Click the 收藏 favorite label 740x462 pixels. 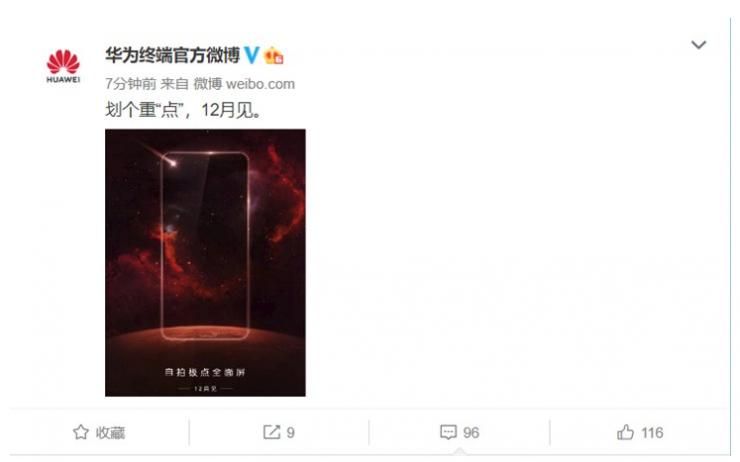110,433
